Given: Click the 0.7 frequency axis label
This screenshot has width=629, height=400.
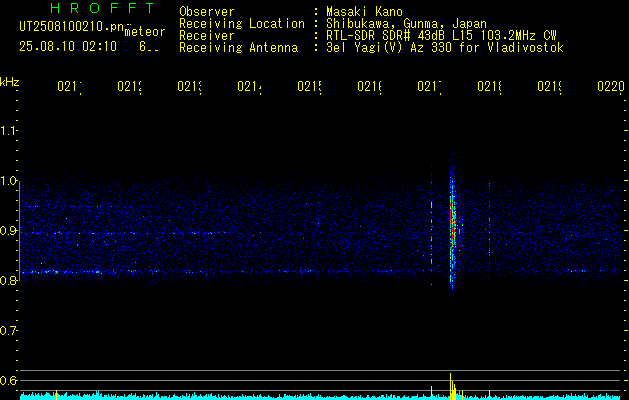Looking at the screenshot, I should coord(8,331).
